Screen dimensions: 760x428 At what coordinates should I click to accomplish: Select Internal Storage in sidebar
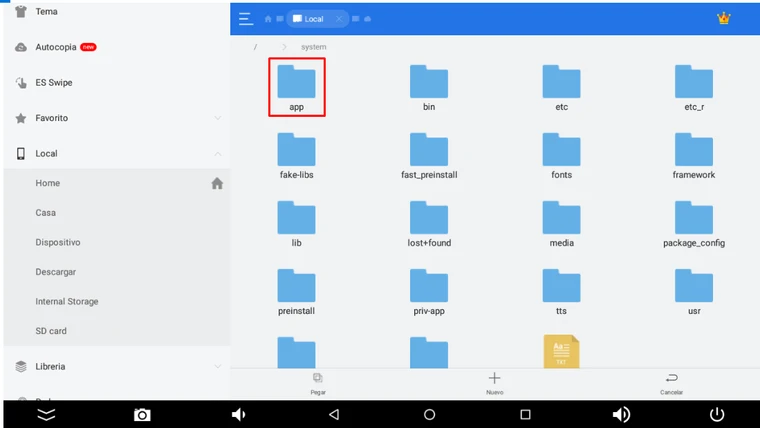pyautogui.click(x=67, y=301)
